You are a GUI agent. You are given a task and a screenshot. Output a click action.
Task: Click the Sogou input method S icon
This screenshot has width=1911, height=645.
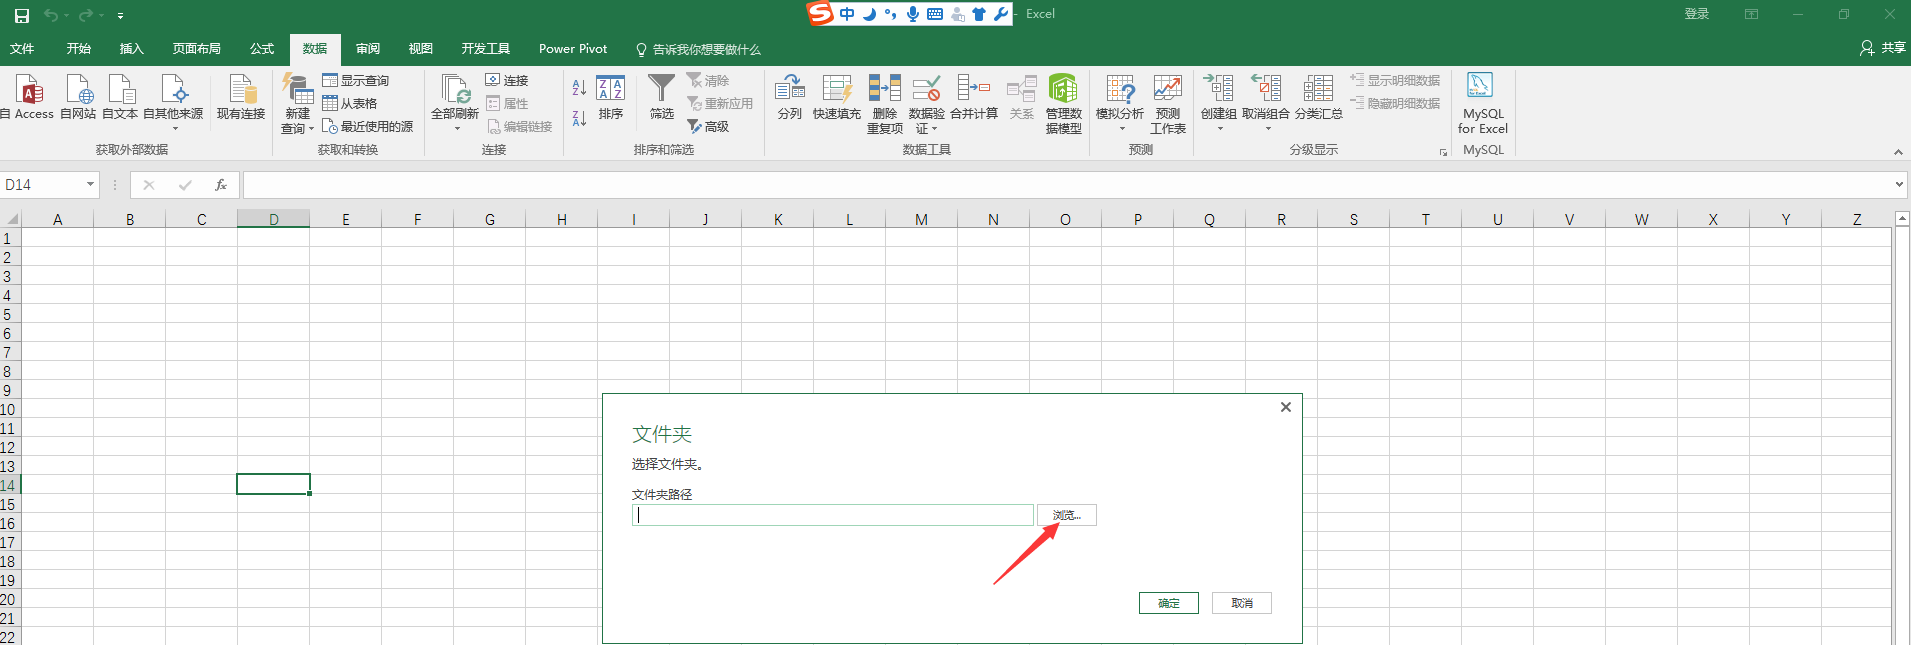pos(821,13)
